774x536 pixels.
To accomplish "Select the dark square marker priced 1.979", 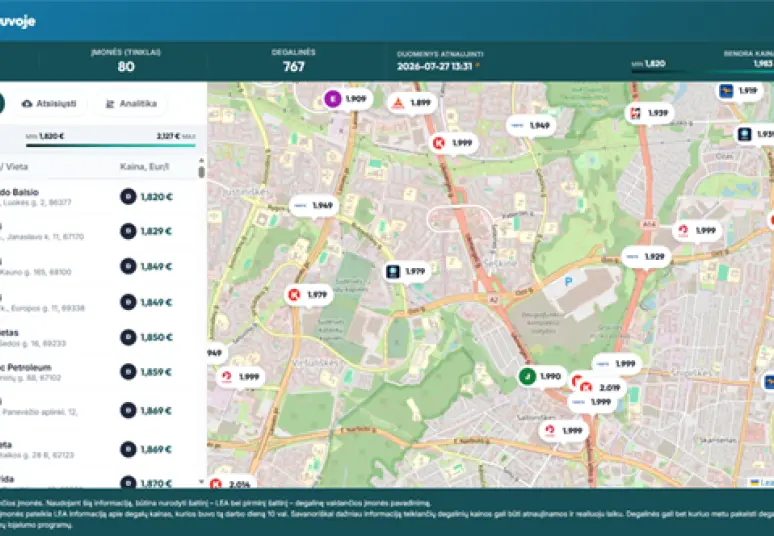I will point(407,271).
